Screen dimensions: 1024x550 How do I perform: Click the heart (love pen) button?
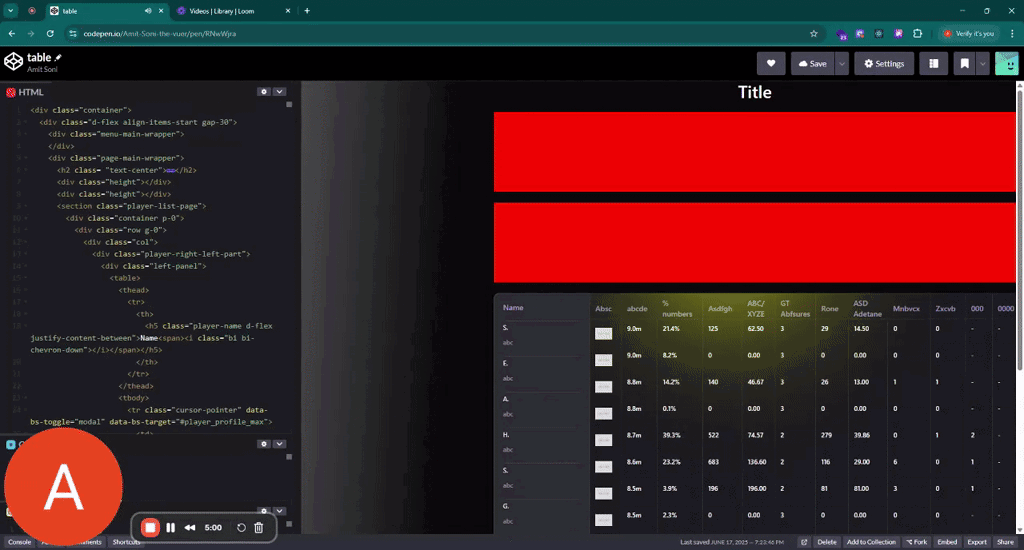(770, 63)
